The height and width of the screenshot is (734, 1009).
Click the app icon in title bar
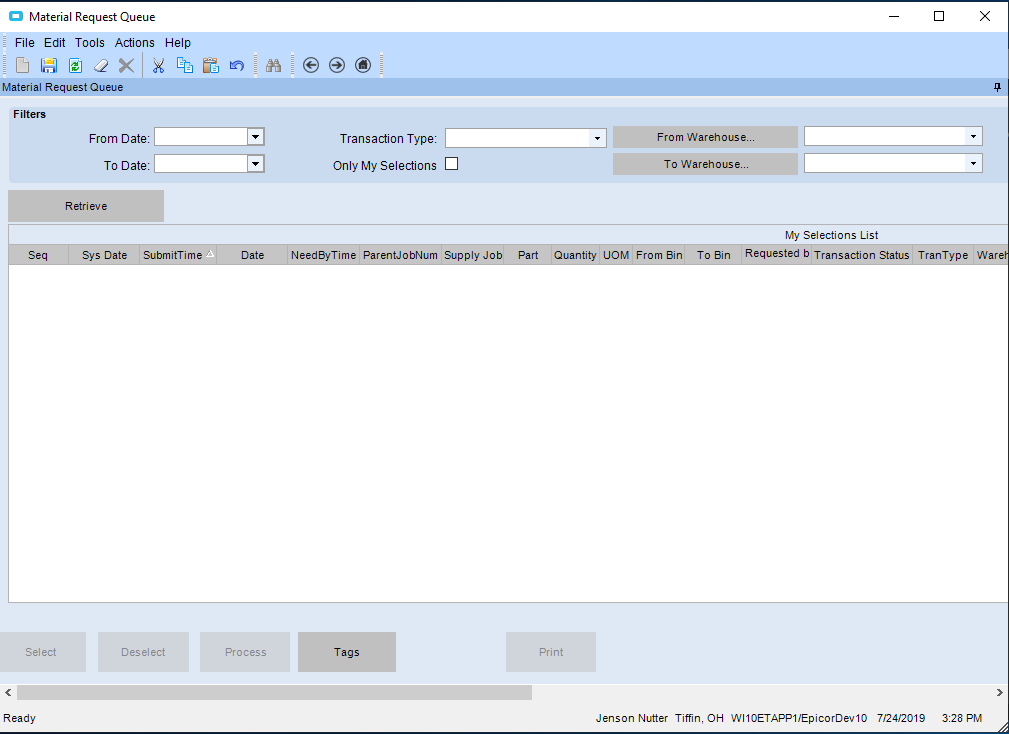[15, 16]
